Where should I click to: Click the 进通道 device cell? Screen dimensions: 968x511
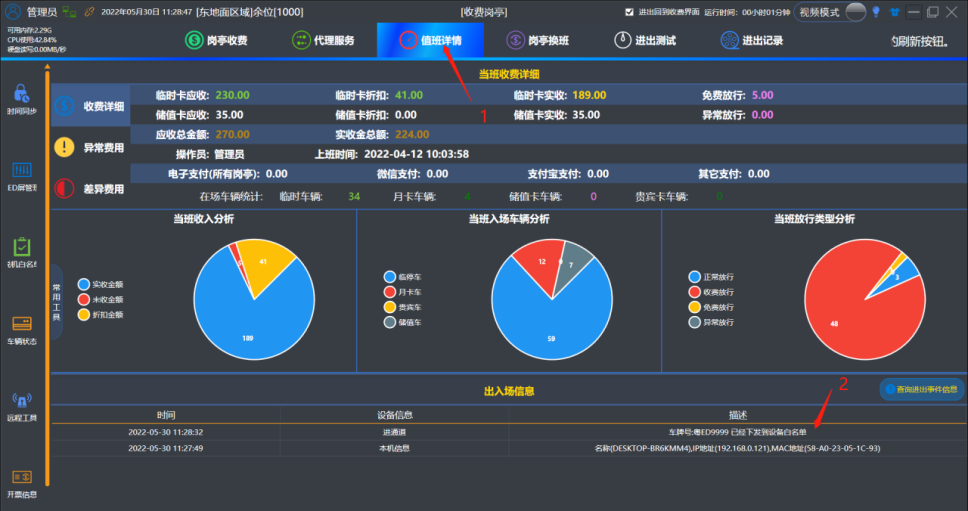click(x=394, y=432)
